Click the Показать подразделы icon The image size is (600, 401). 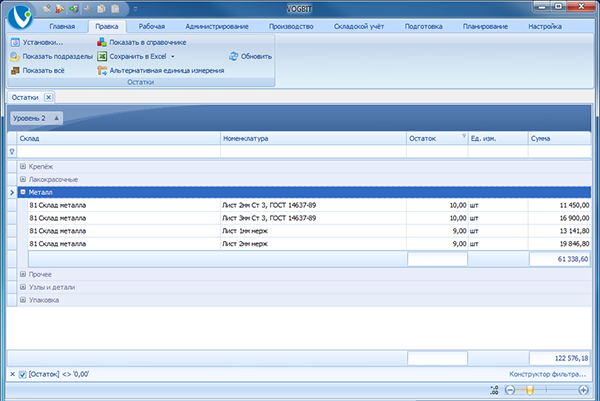pos(14,57)
